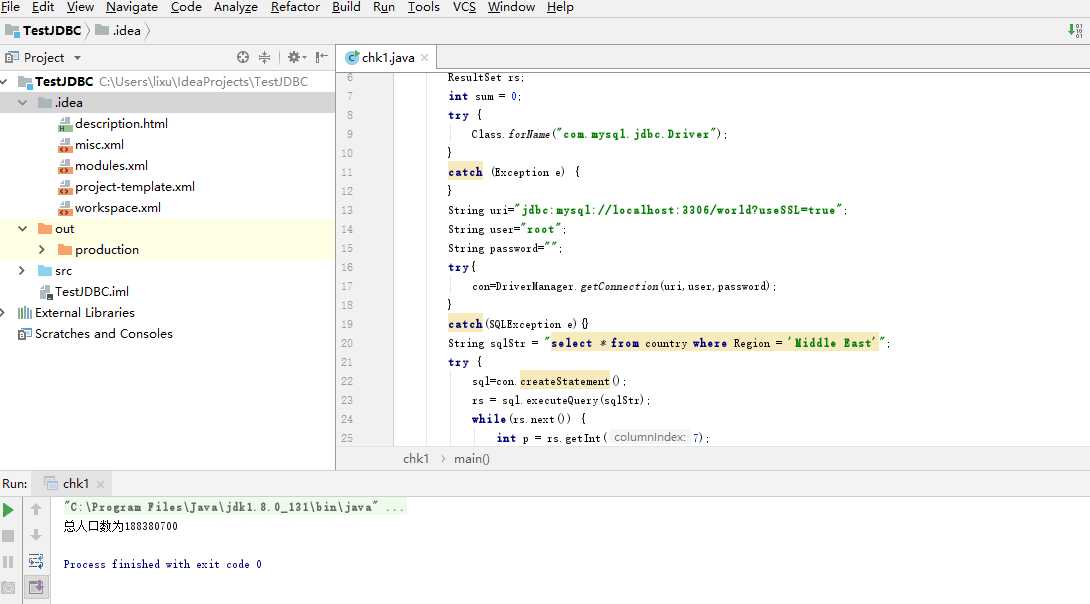Collapse the out folder
Image resolution: width=1090 pixels, height=604 pixels.
pos(23,229)
